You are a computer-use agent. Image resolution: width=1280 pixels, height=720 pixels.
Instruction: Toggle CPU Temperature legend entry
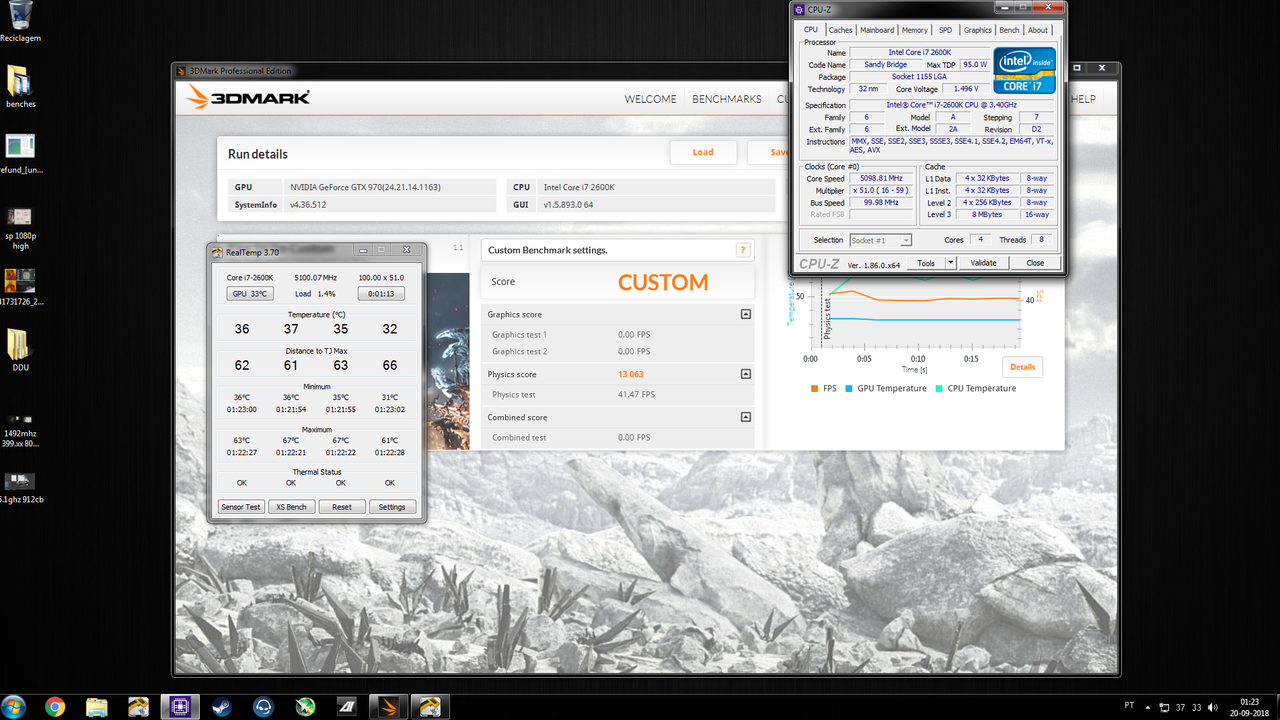(x=975, y=388)
